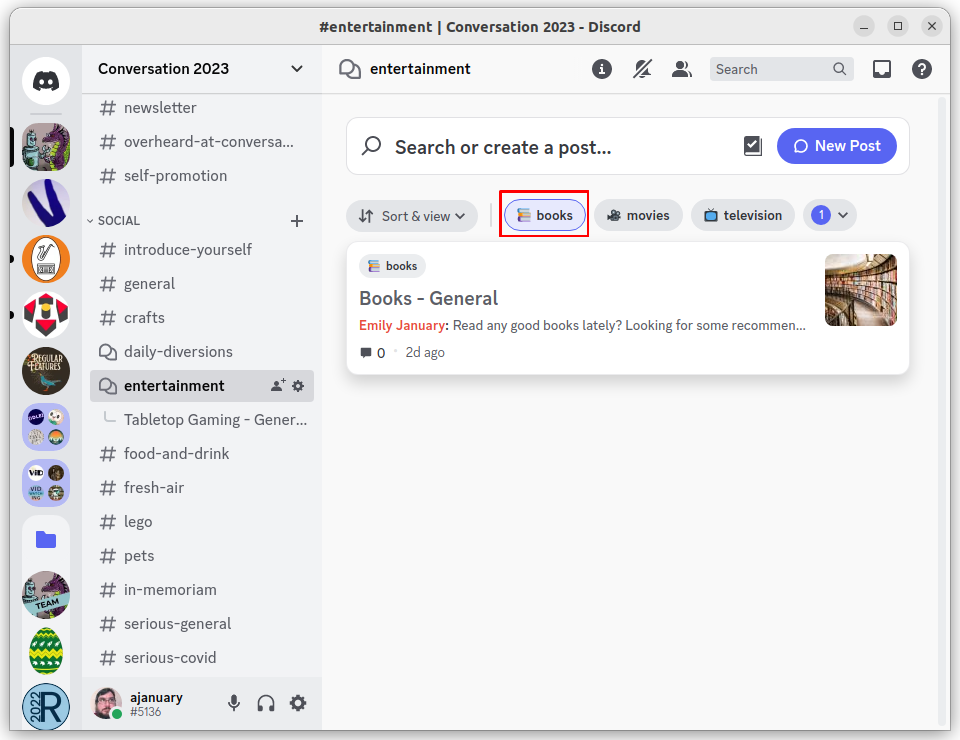Open food-and-drink channel
The height and width of the screenshot is (740, 960).
coord(202,454)
